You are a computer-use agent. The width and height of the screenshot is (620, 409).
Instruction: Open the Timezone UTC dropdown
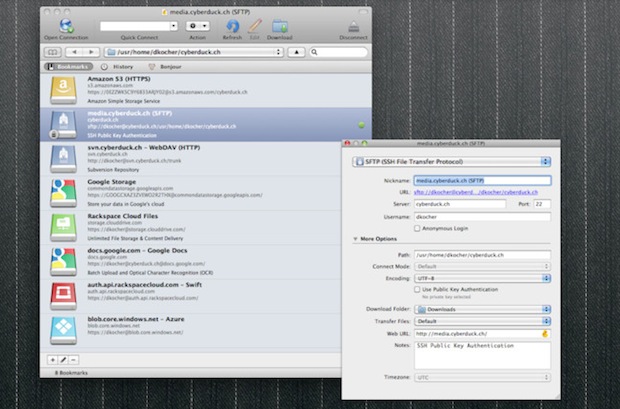tap(482, 377)
